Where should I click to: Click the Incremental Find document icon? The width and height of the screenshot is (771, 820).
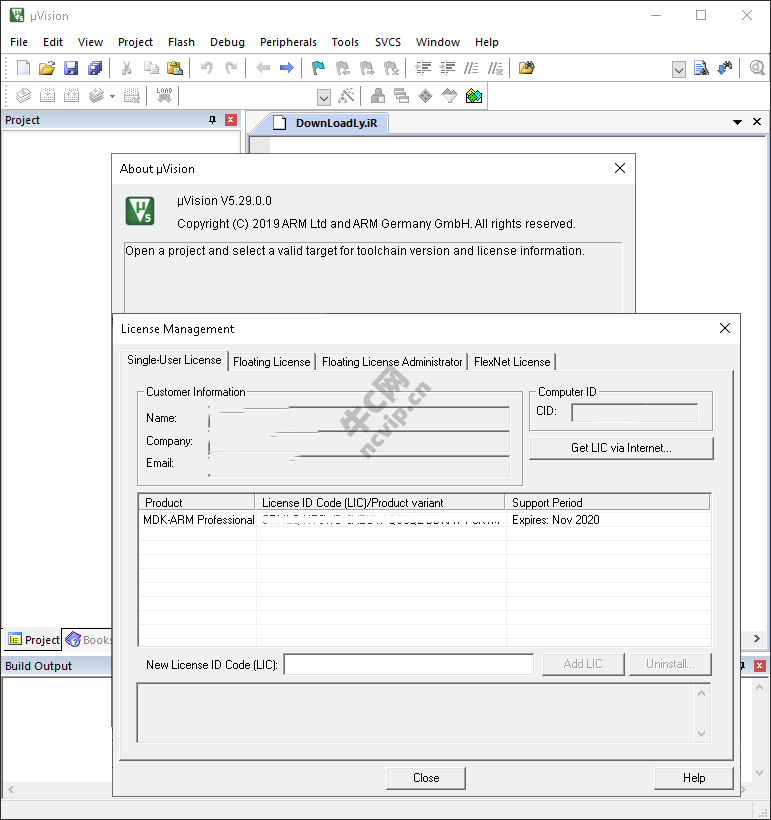(701, 68)
